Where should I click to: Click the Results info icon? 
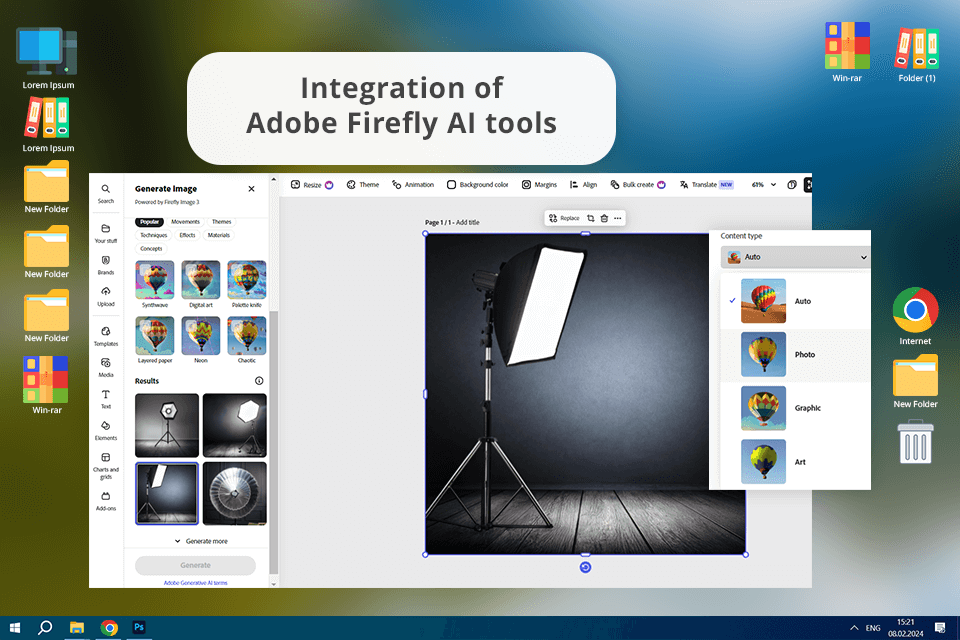coord(259,381)
